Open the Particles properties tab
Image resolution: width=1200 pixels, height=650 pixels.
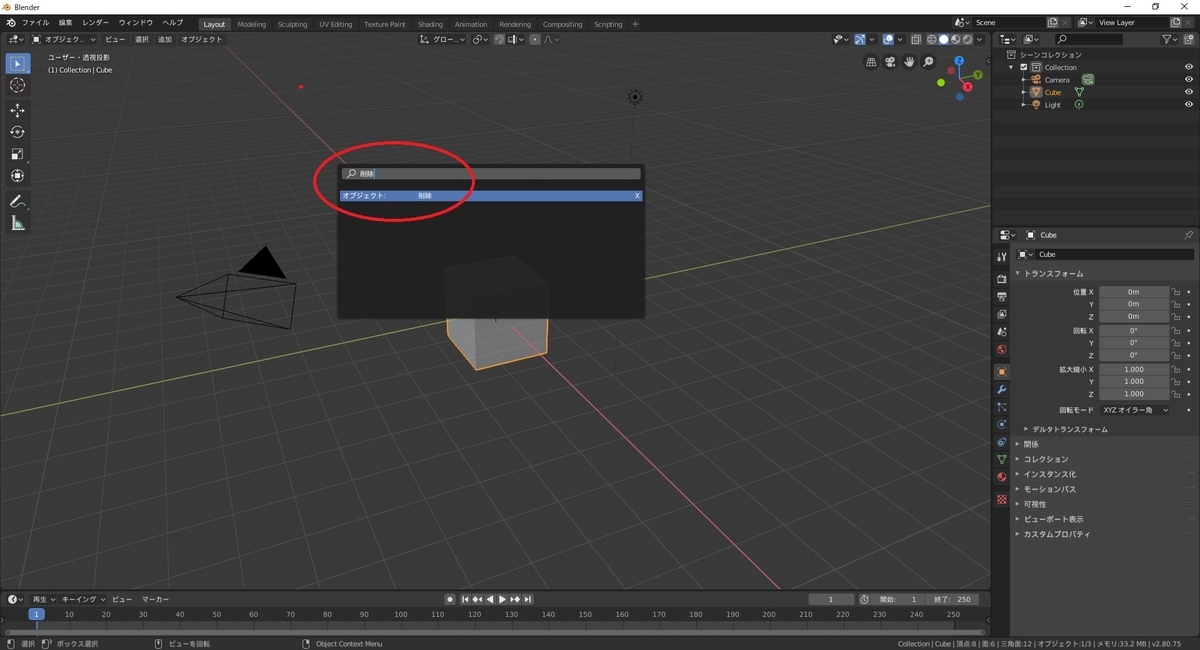click(1002, 407)
